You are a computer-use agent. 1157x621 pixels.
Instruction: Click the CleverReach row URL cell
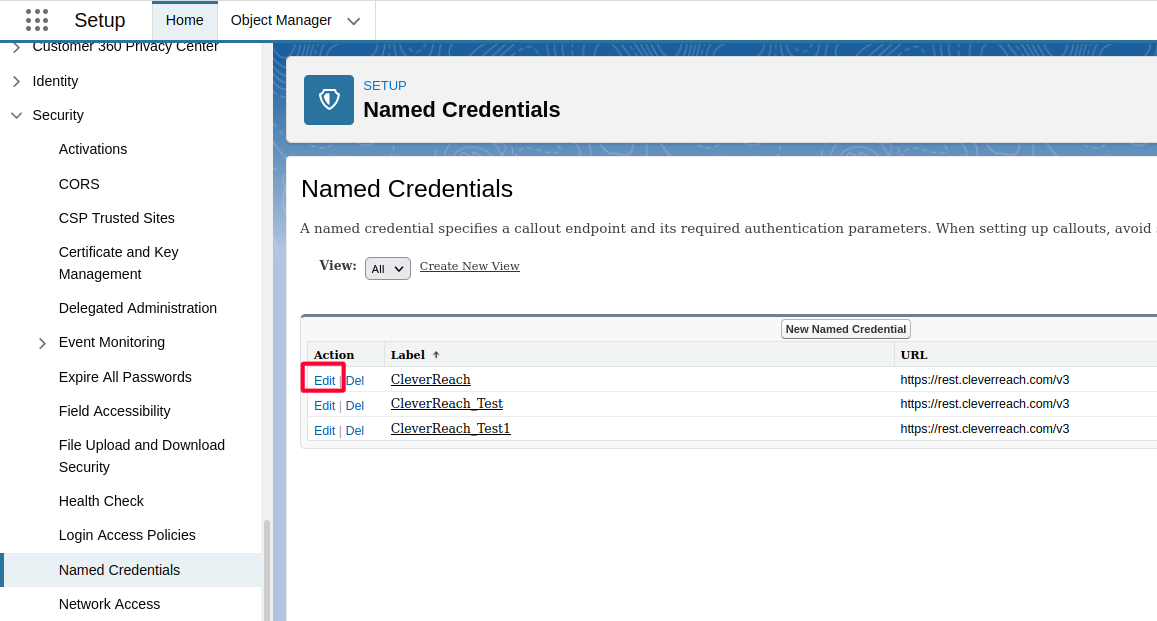click(984, 380)
